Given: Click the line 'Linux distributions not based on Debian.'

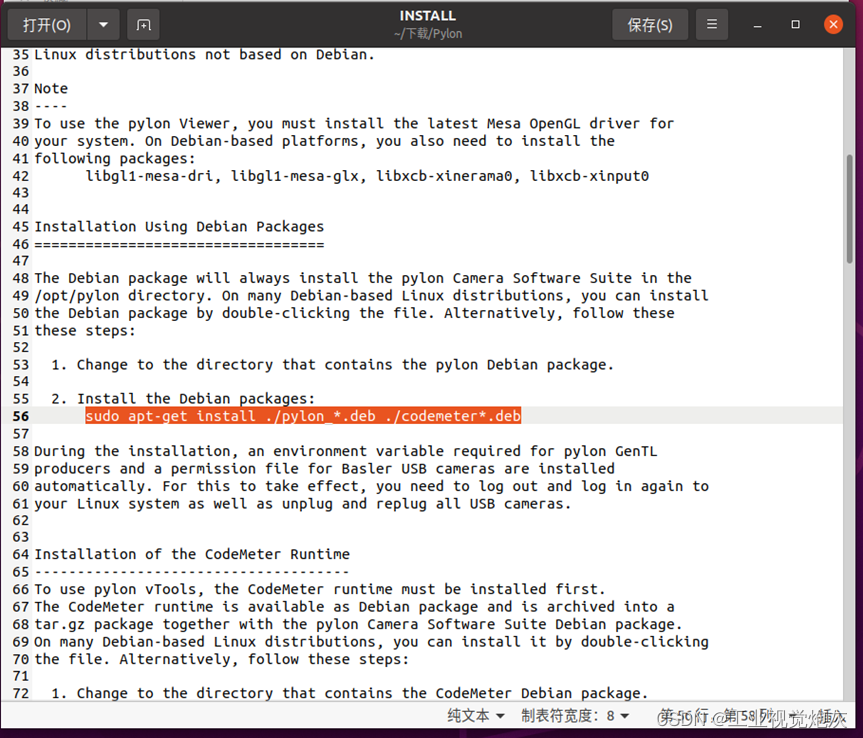Looking at the screenshot, I should pos(205,54).
